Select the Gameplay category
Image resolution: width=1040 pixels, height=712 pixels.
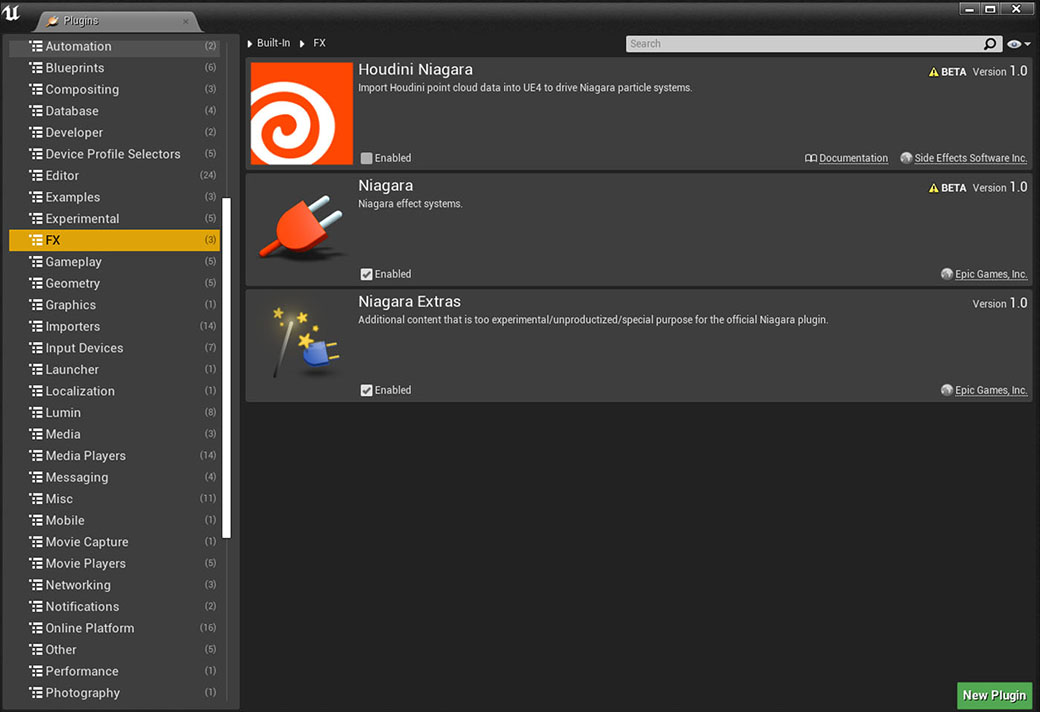coord(114,261)
